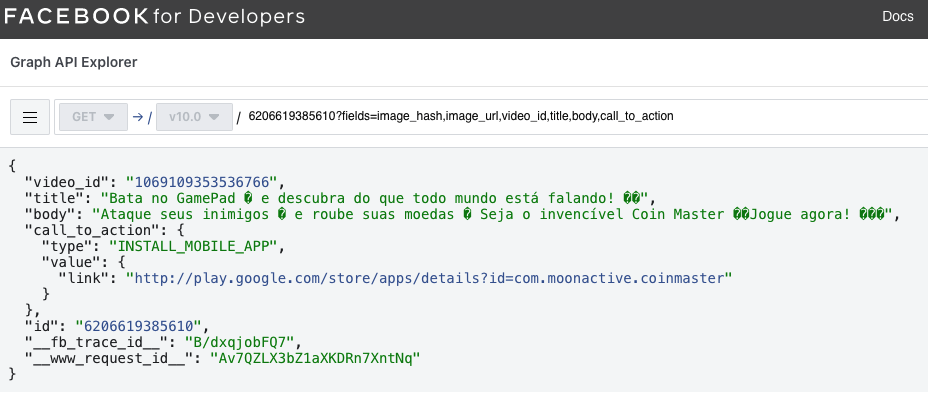The width and height of the screenshot is (928, 406).
Task: Open the GET method dropdown
Action: pos(94,117)
